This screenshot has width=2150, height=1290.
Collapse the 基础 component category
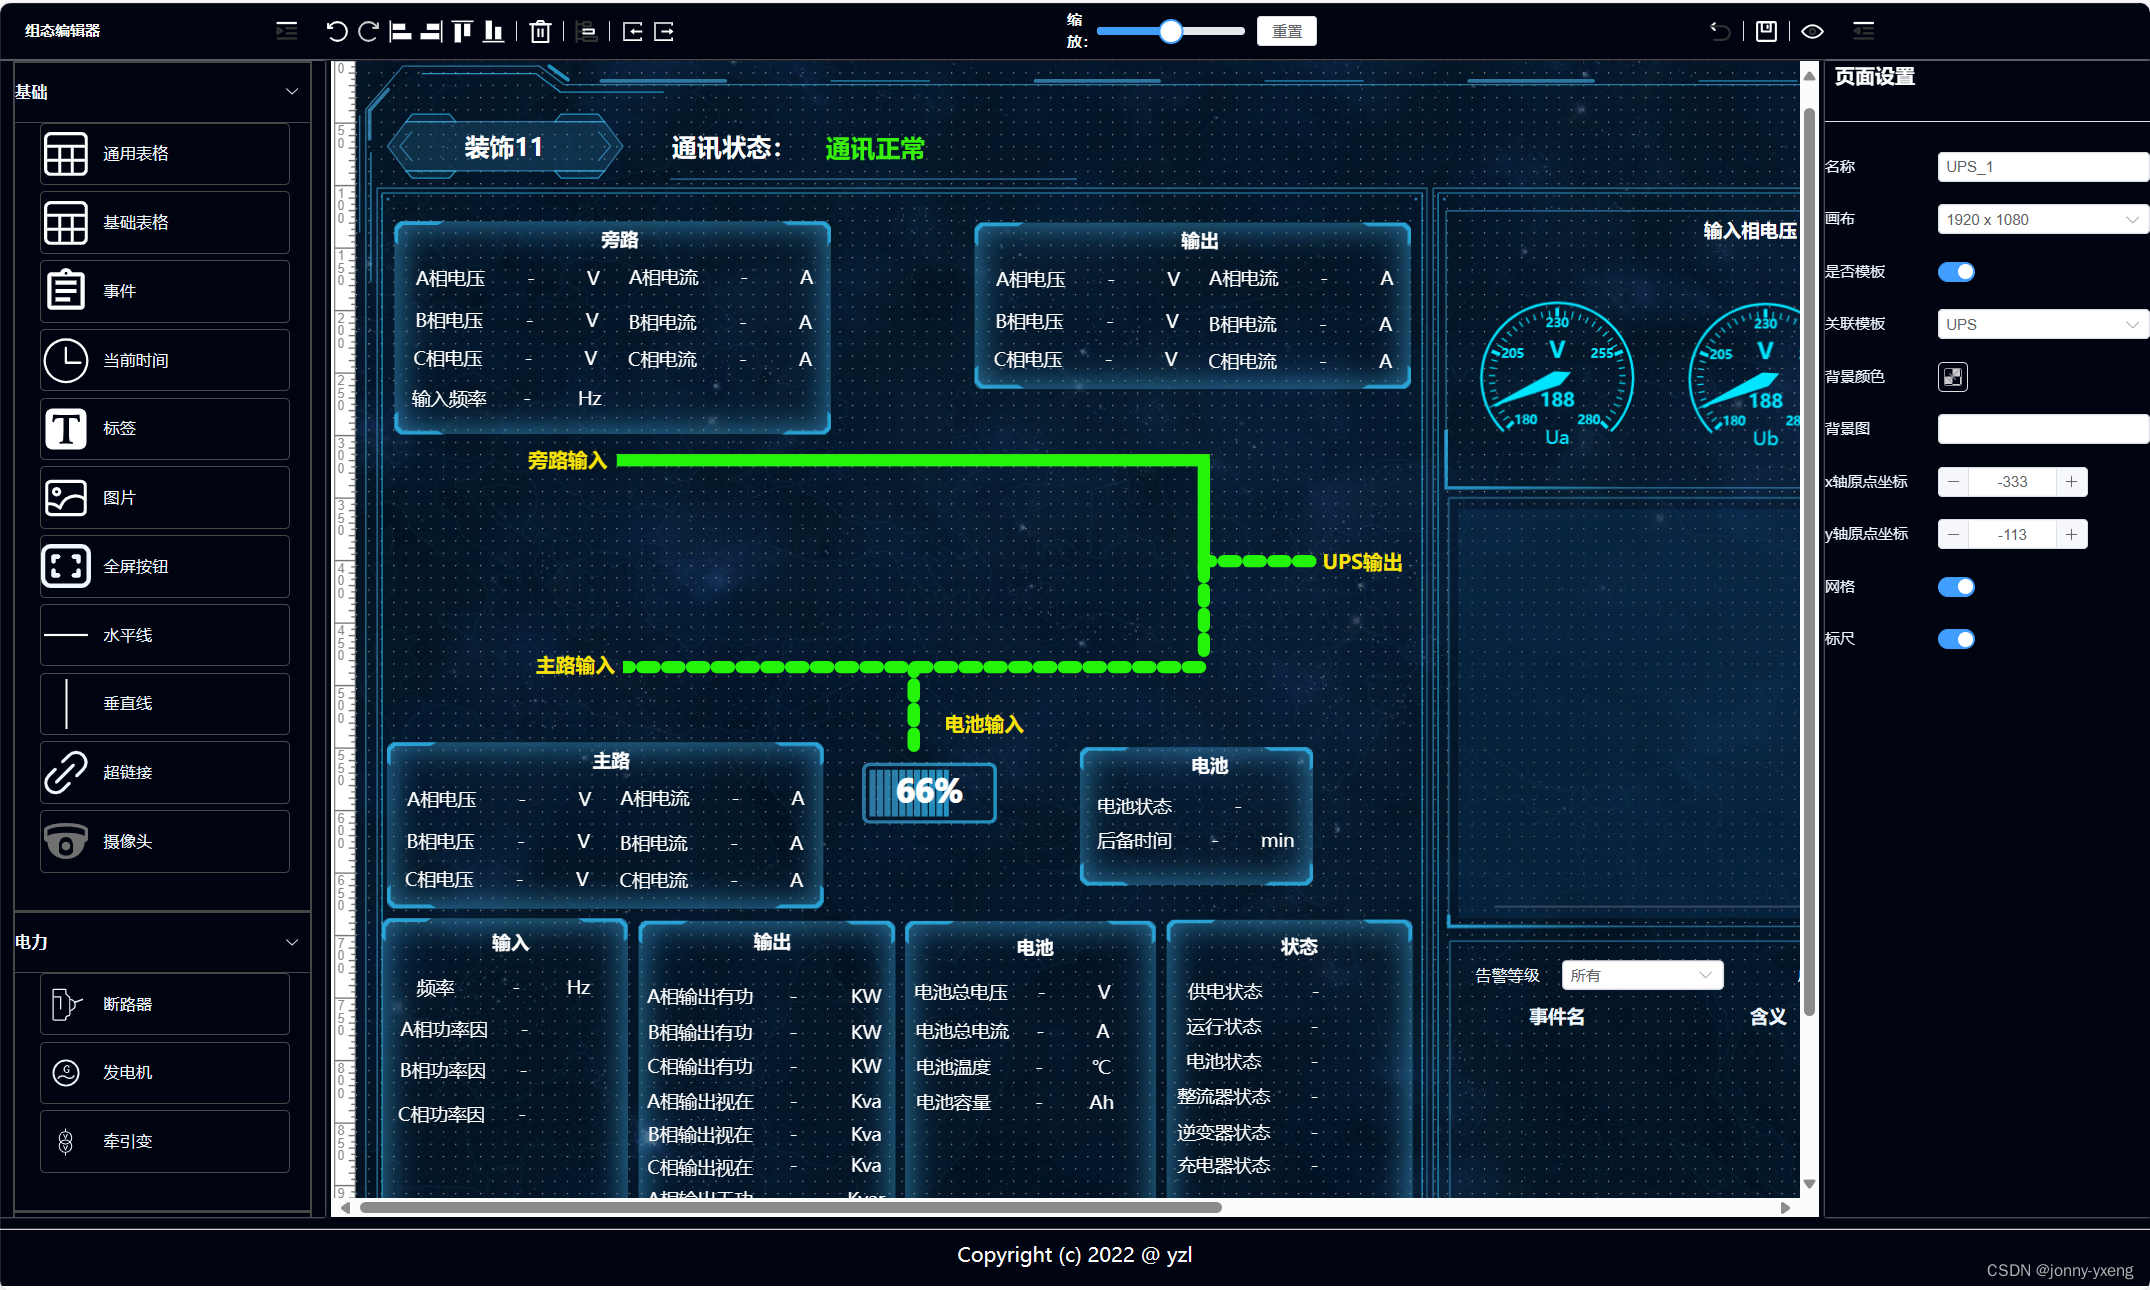pyautogui.click(x=291, y=92)
